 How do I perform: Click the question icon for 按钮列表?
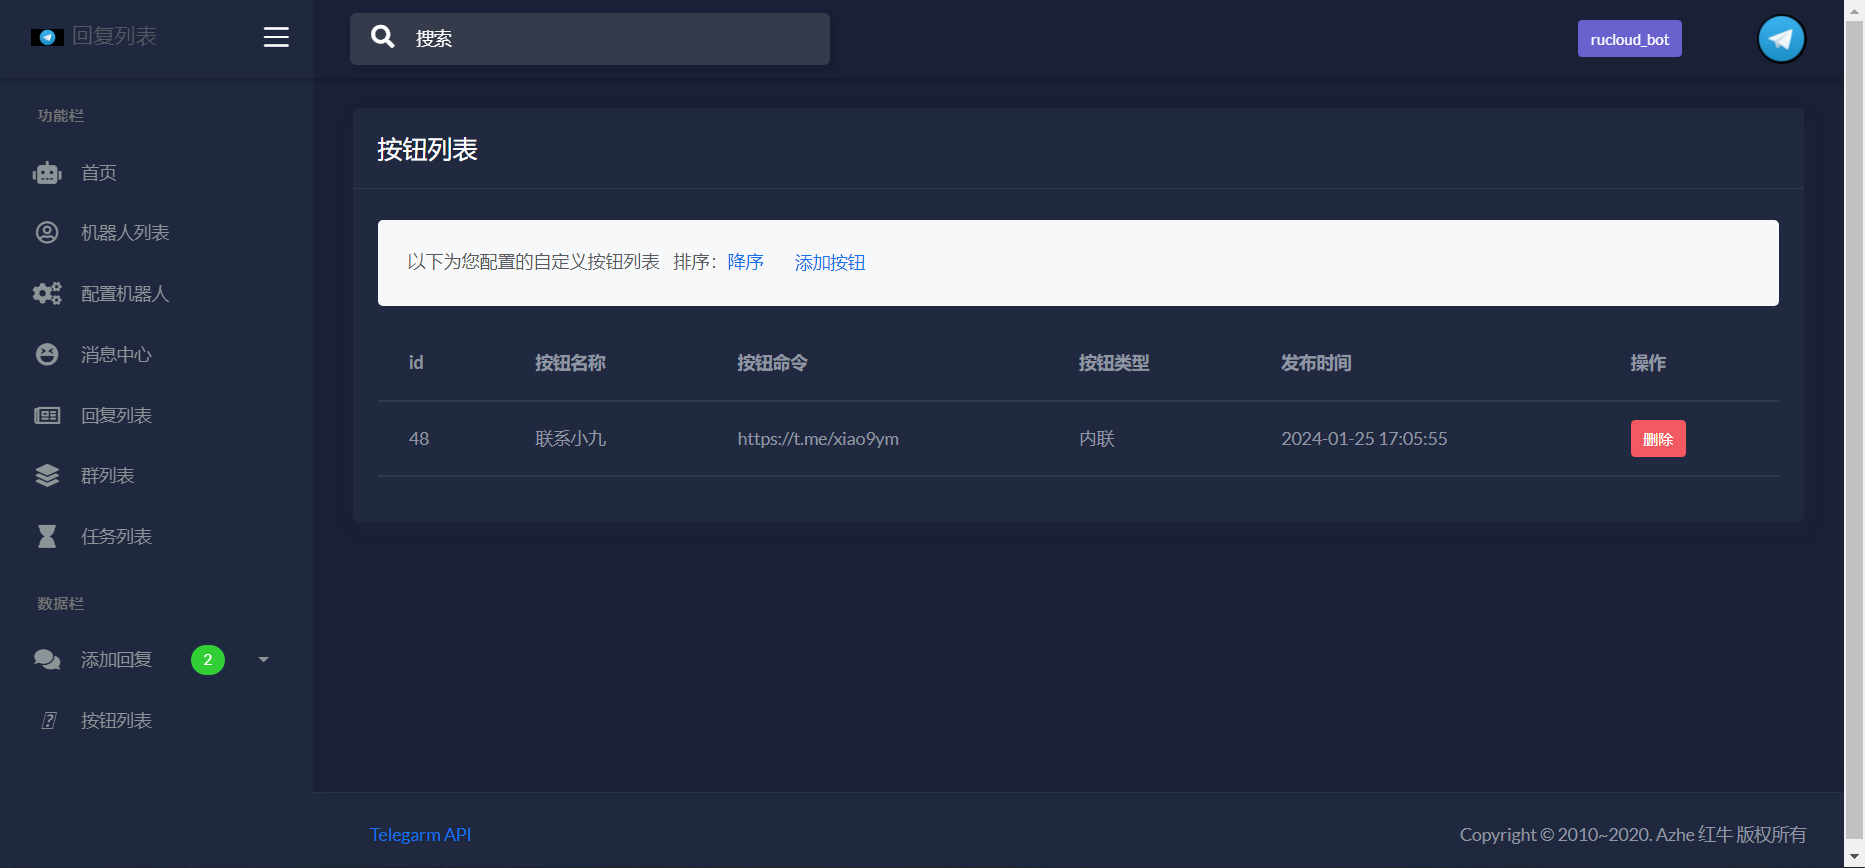tap(48, 721)
